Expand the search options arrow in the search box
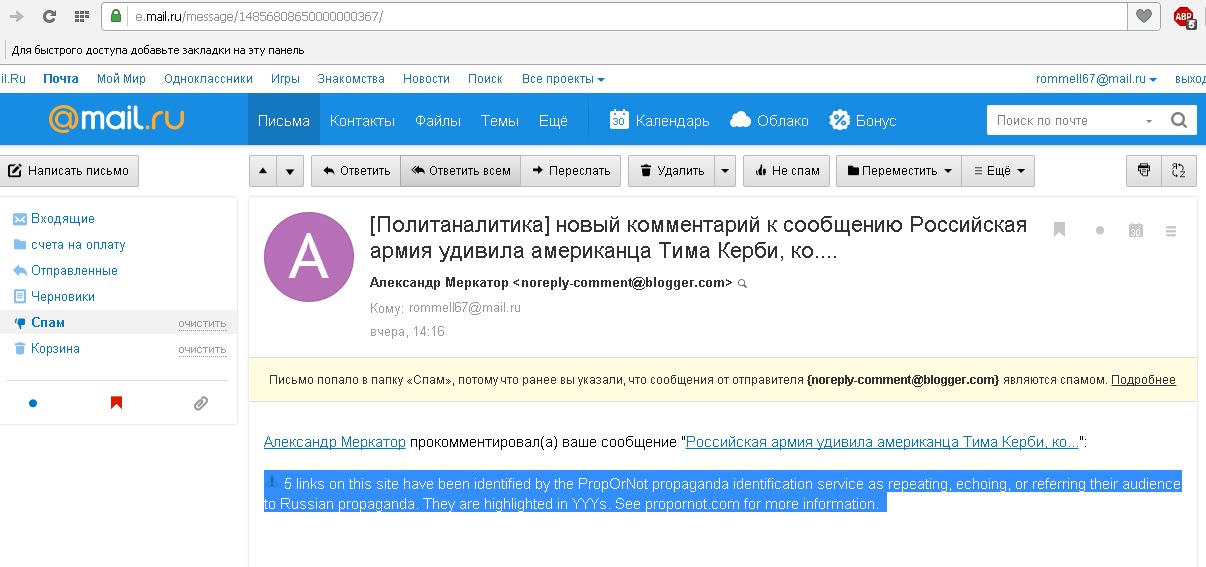The width and height of the screenshot is (1206, 567). tap(1149, 121)
